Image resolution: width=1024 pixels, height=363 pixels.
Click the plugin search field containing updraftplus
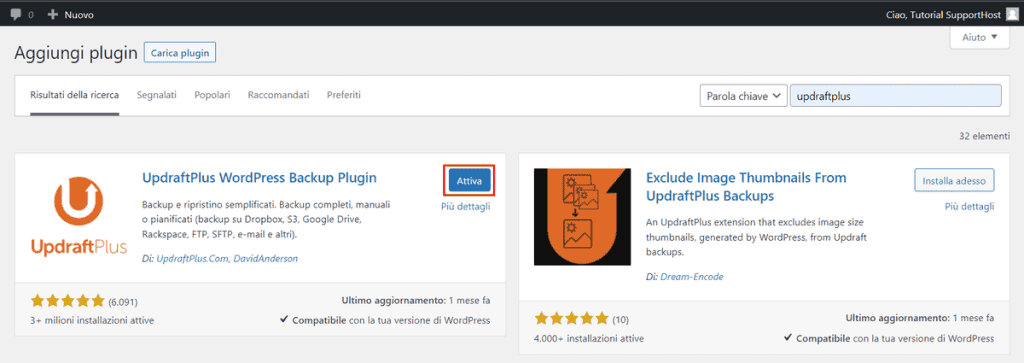[895, 95]
